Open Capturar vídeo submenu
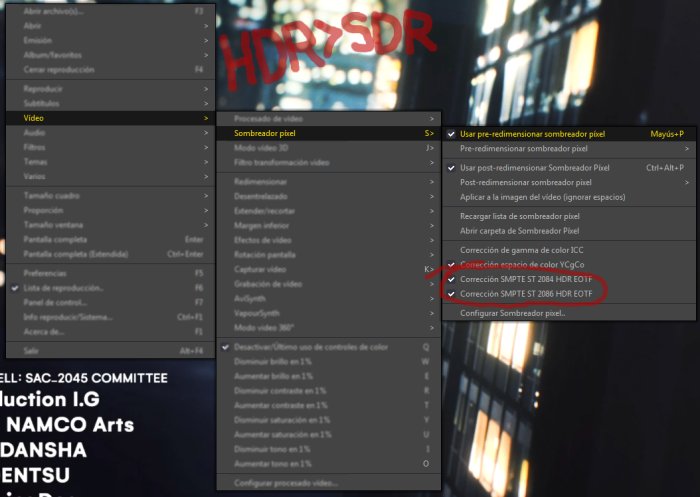Viewport: 700px width, 497px height. (x=329, y=269)
